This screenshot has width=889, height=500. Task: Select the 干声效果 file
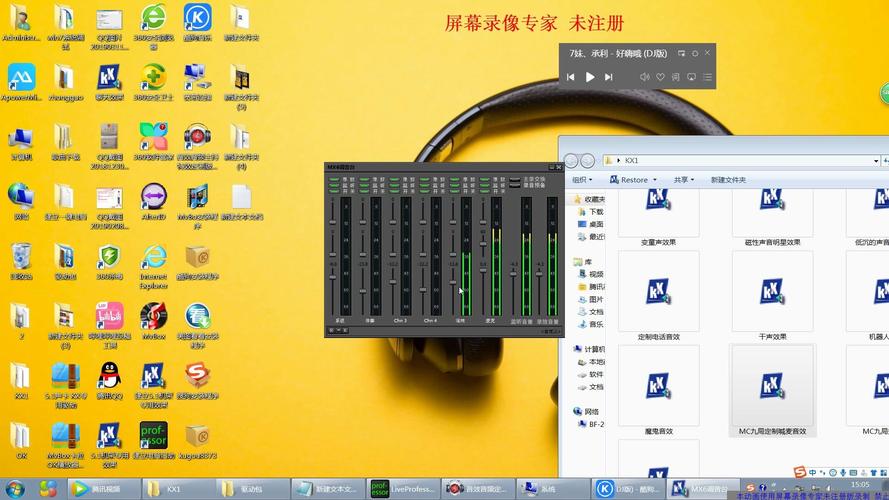772,298
